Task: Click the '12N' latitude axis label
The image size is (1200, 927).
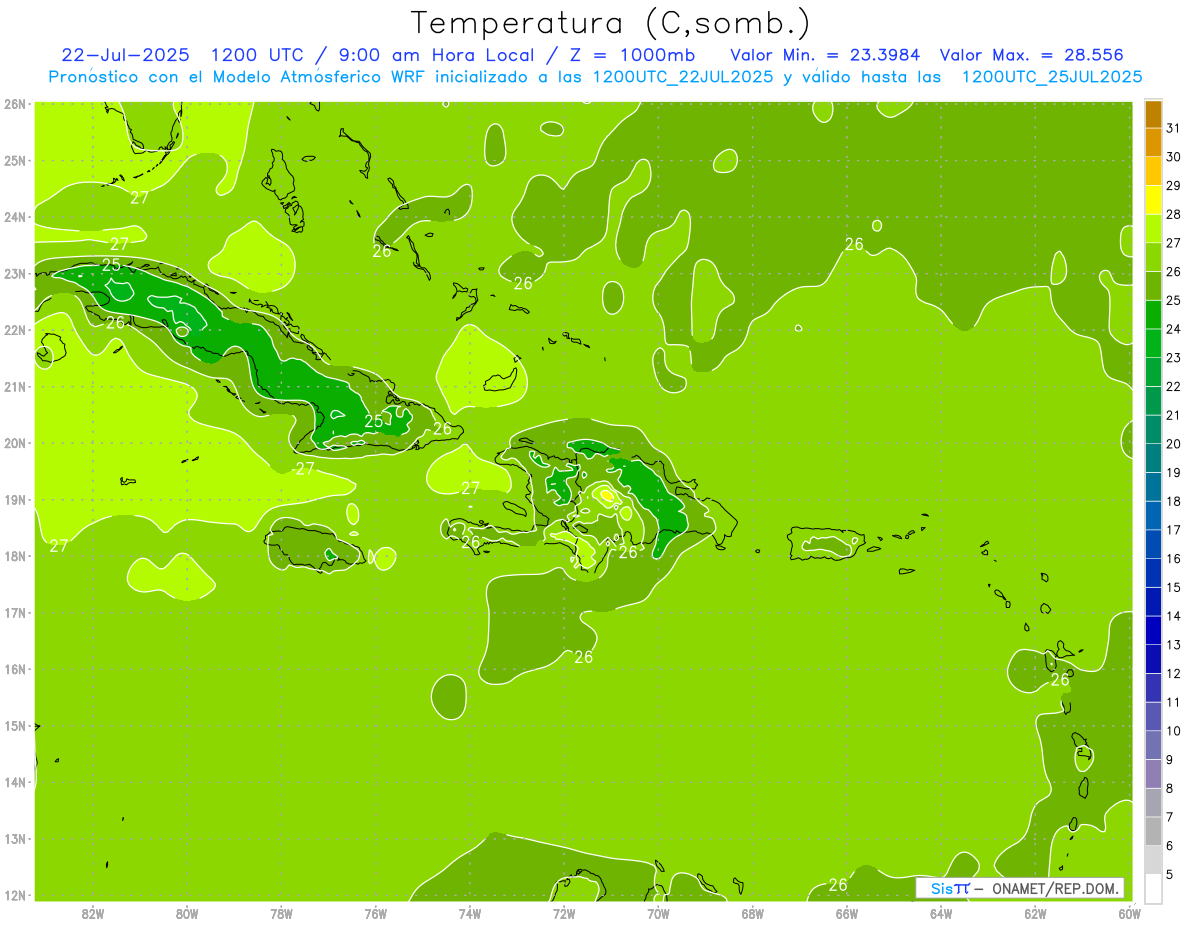Action: pyautogui.click(x=15, y=895)
